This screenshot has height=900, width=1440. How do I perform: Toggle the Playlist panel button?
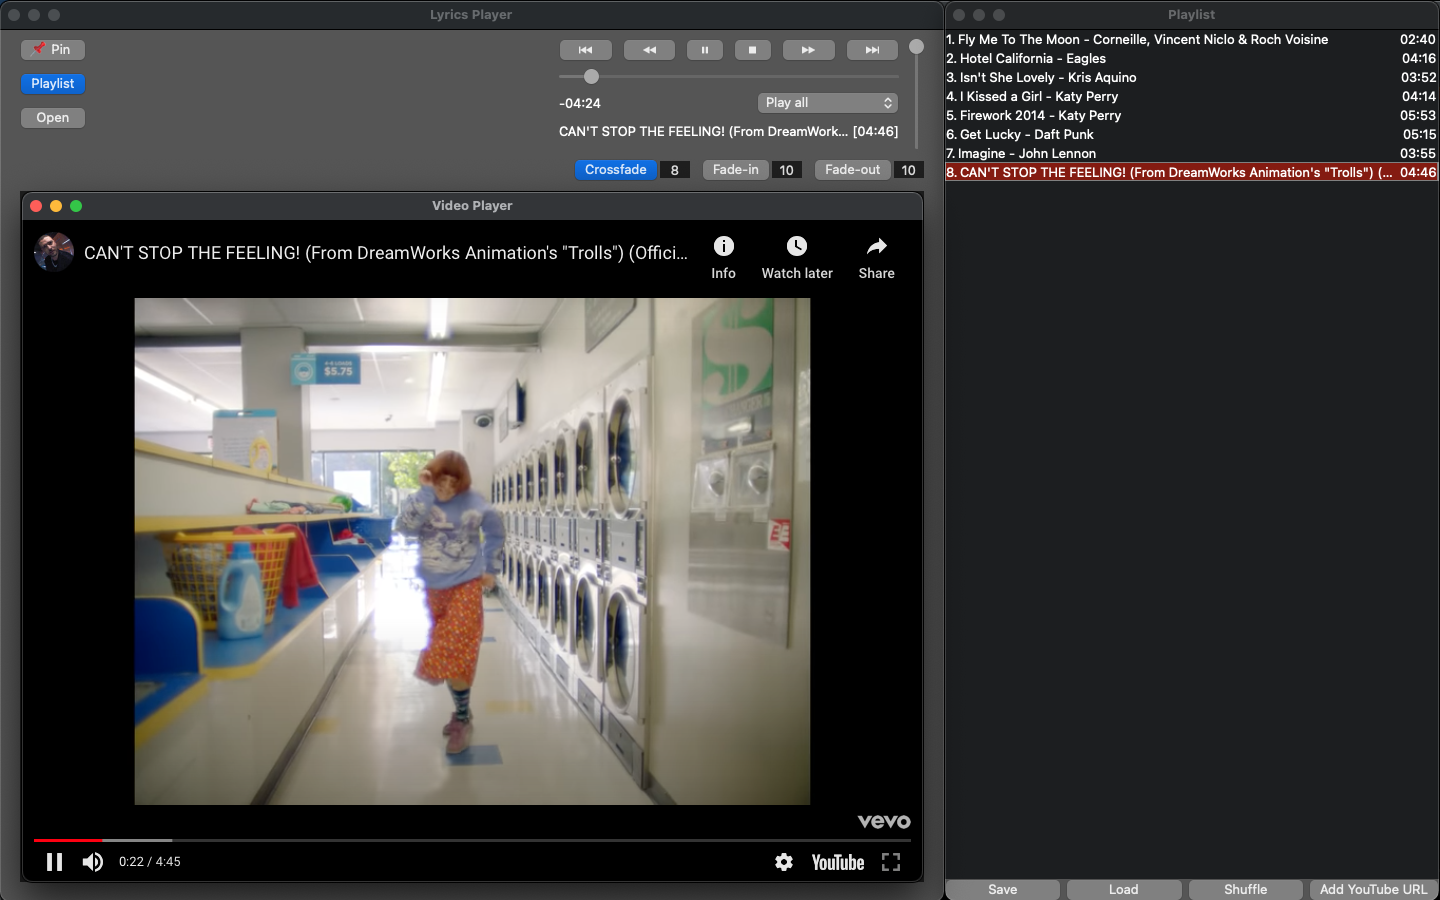[53, 84]
